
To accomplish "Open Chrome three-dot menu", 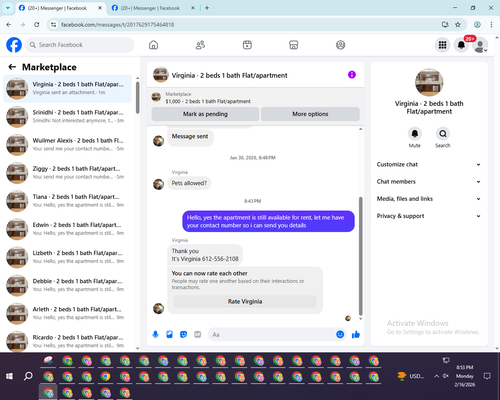I will coord(491,25).
